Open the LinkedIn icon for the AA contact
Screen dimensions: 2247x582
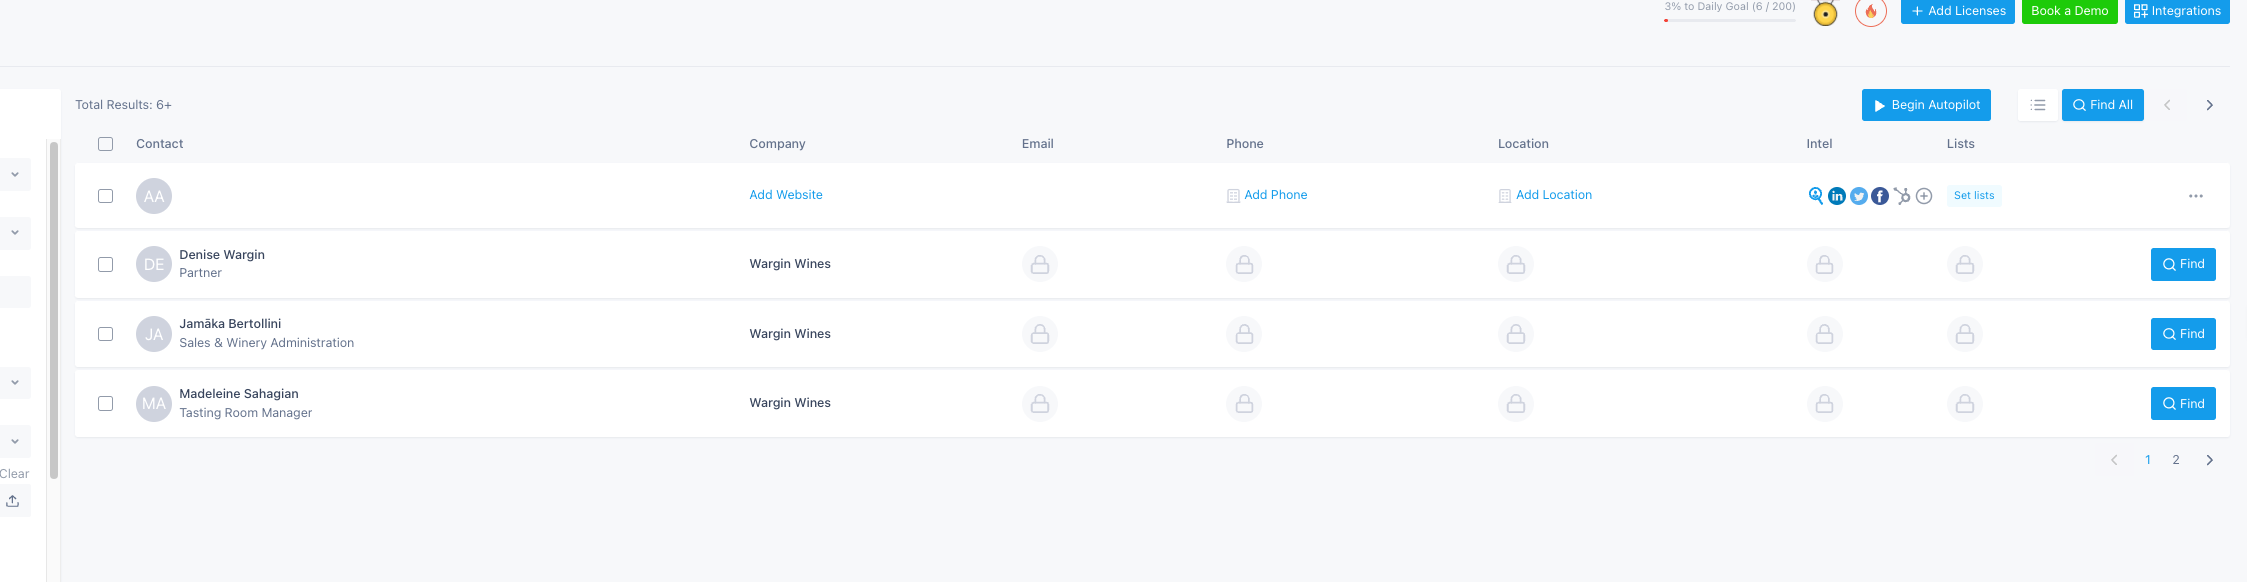point(1837,196)
